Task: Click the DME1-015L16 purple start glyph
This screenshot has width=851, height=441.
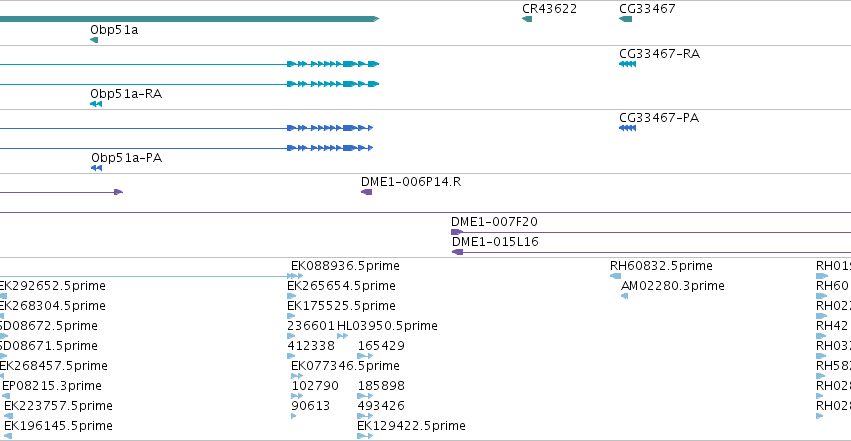Action: 458,252
